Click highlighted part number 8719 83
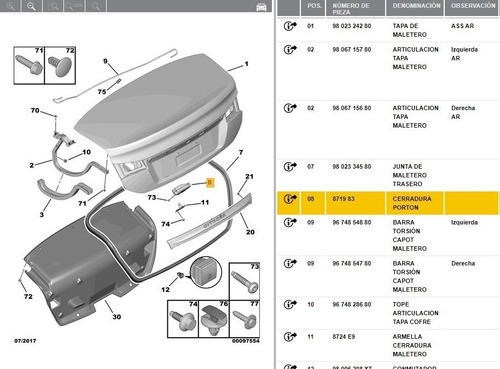This screenshot has height=369, width=500. click(343, 199)
